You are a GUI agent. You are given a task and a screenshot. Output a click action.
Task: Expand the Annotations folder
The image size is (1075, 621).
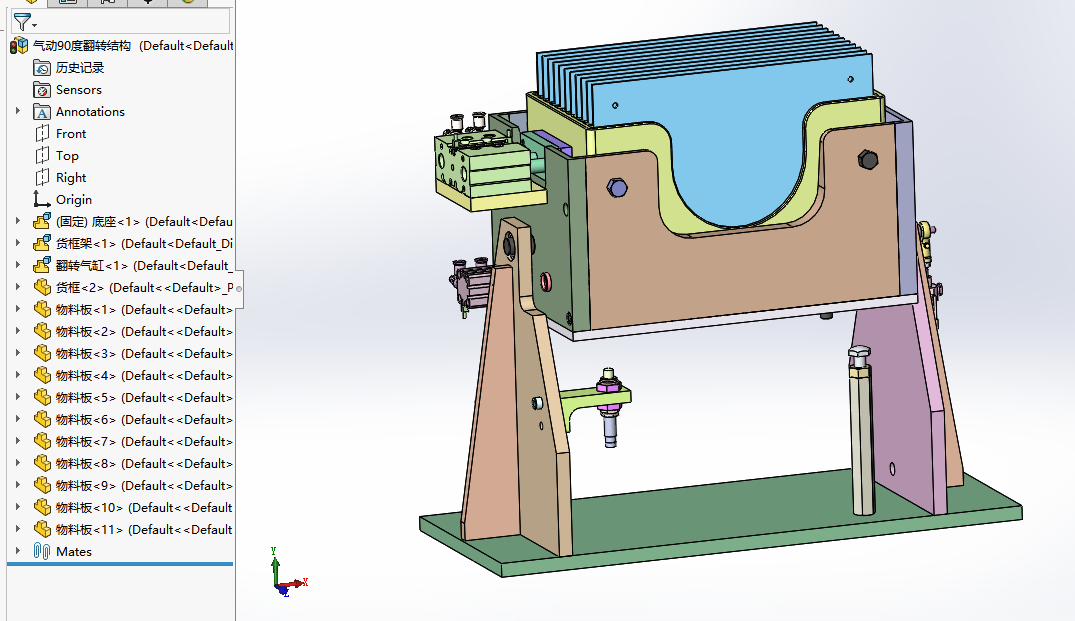18,111
